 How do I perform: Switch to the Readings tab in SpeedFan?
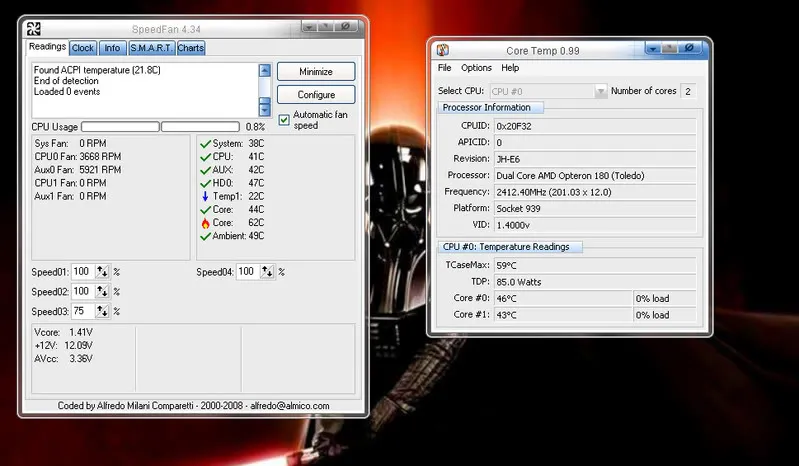click(x=47, y=47)
